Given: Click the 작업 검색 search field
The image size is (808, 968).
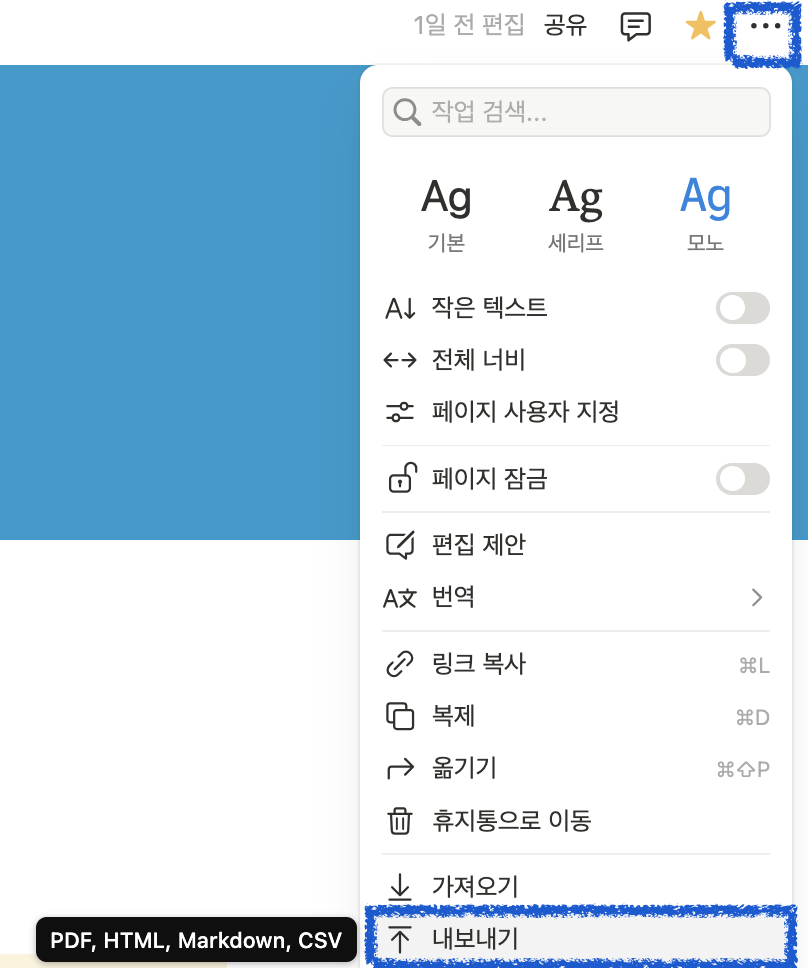Looking at the screenshot, I should 575,111.
